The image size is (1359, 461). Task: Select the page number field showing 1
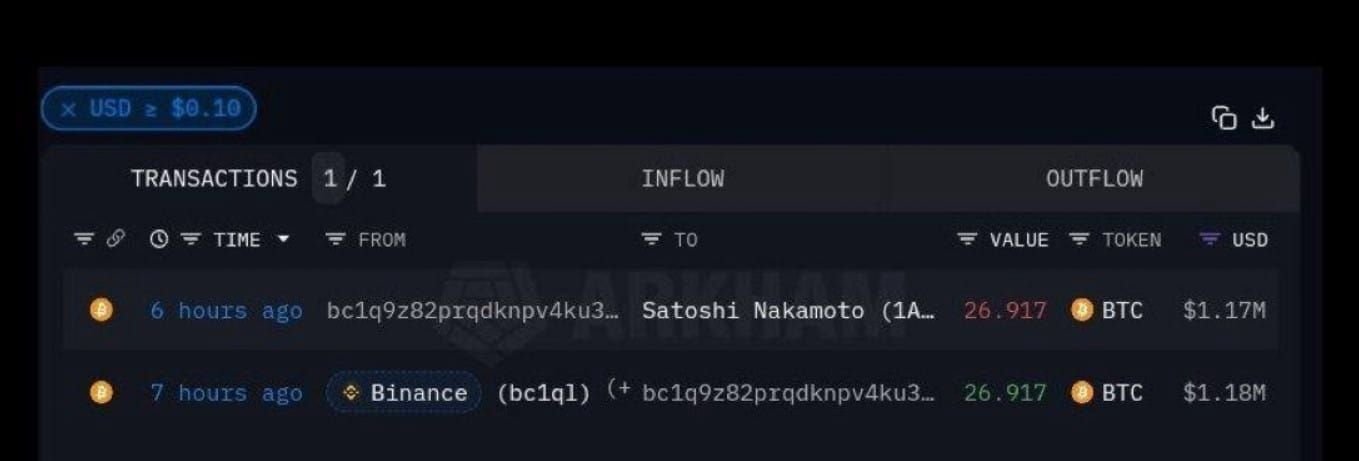329,179
